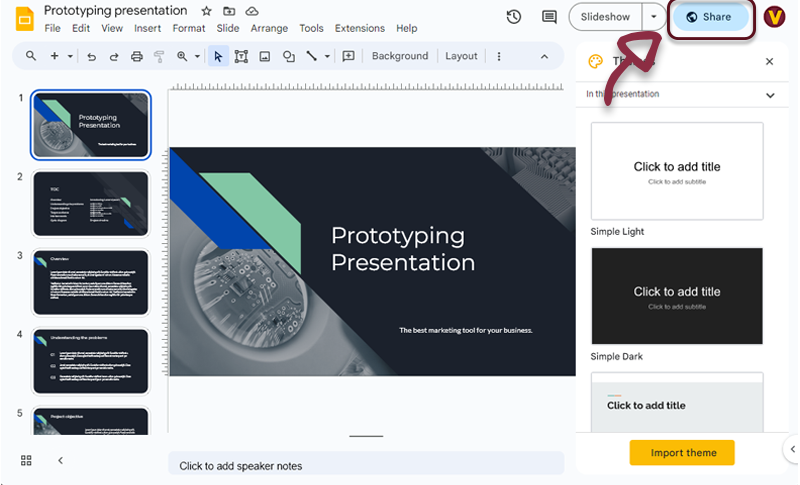
Task: Star the Prototyping presentation document
Action: 206,11
